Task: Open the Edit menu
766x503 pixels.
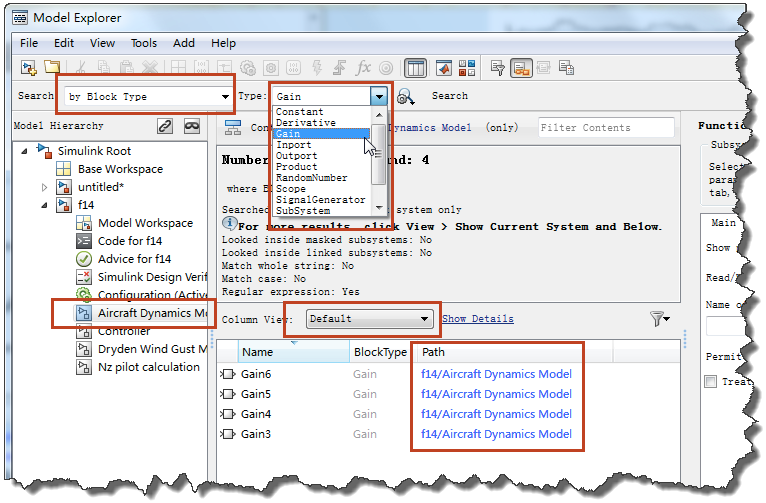Action: [x=64, y=43]
